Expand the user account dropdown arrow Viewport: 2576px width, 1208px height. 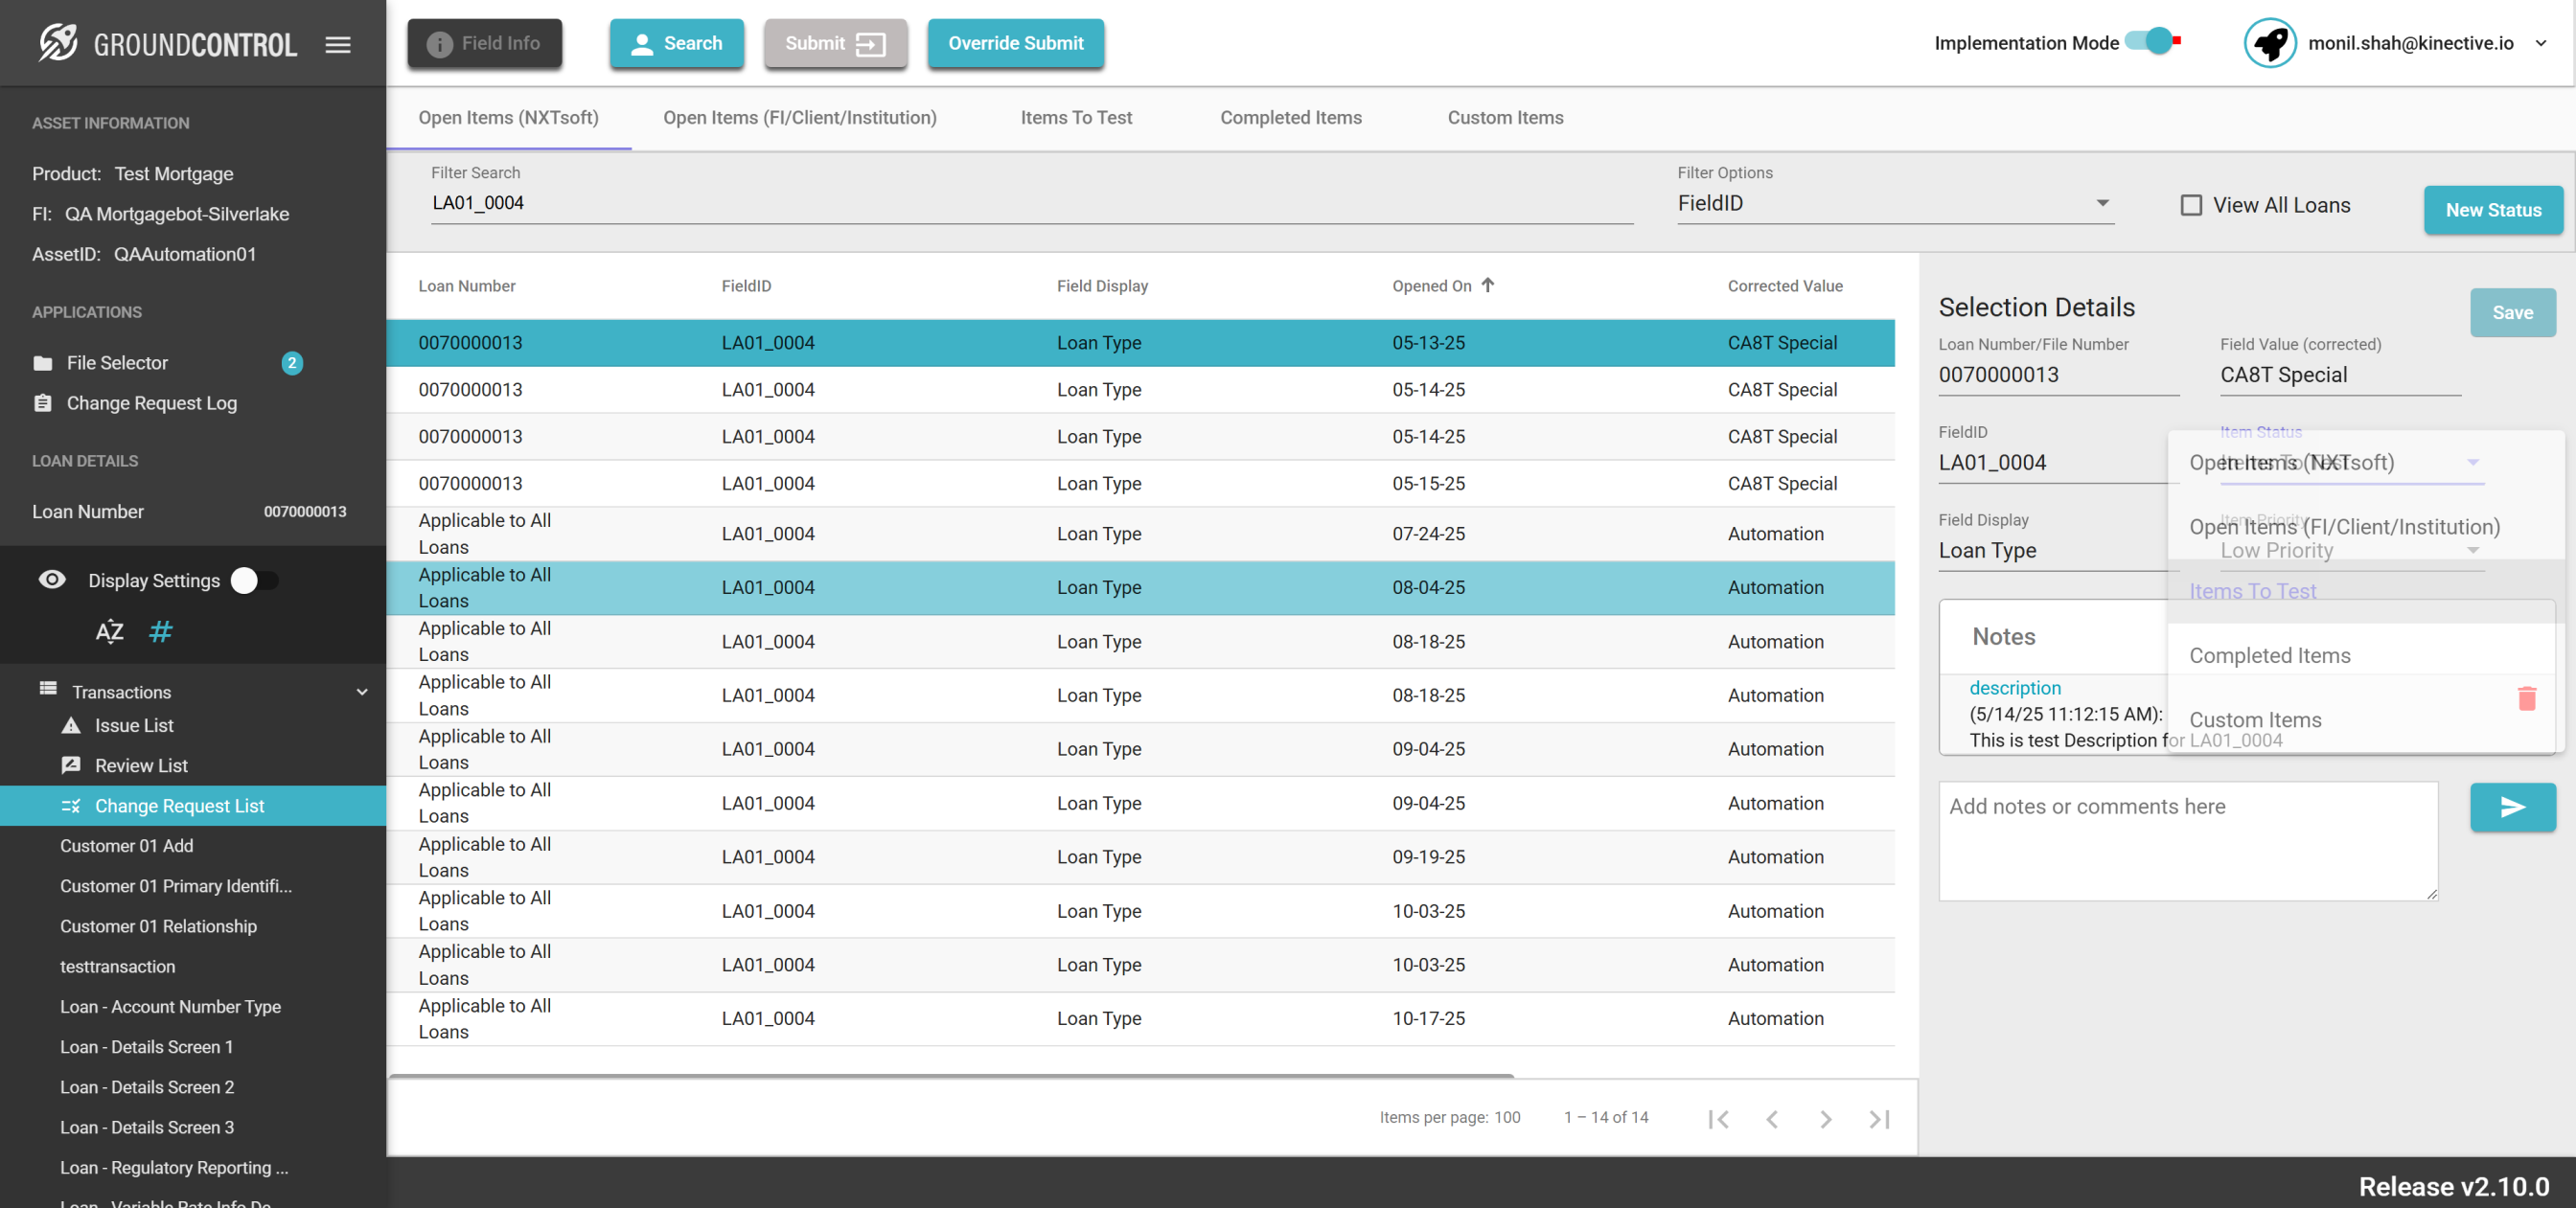[2540, 43]
